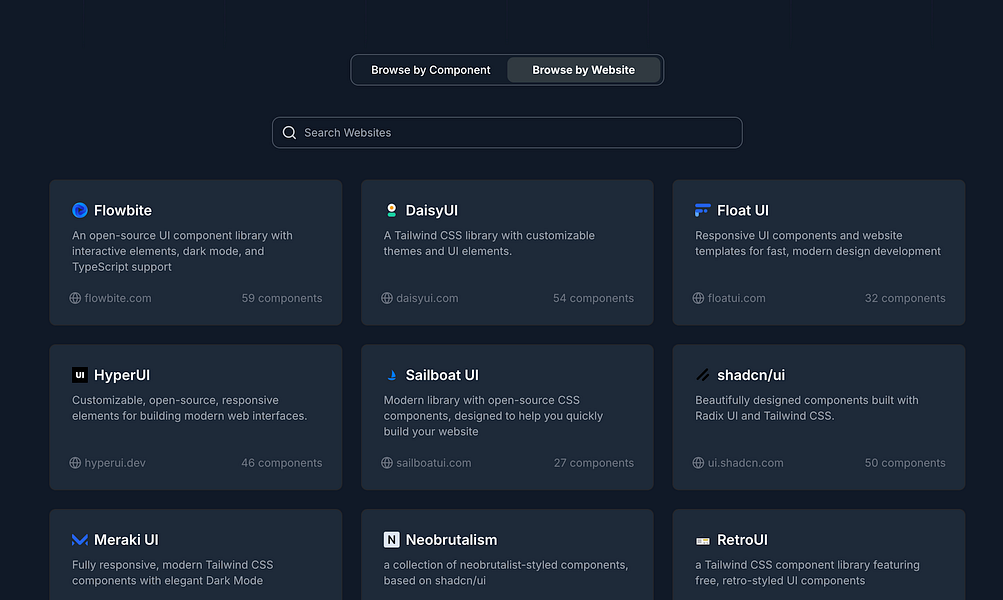Click the HyperUI logo icon
This screenshot has width=1003, height=600.
80,375
